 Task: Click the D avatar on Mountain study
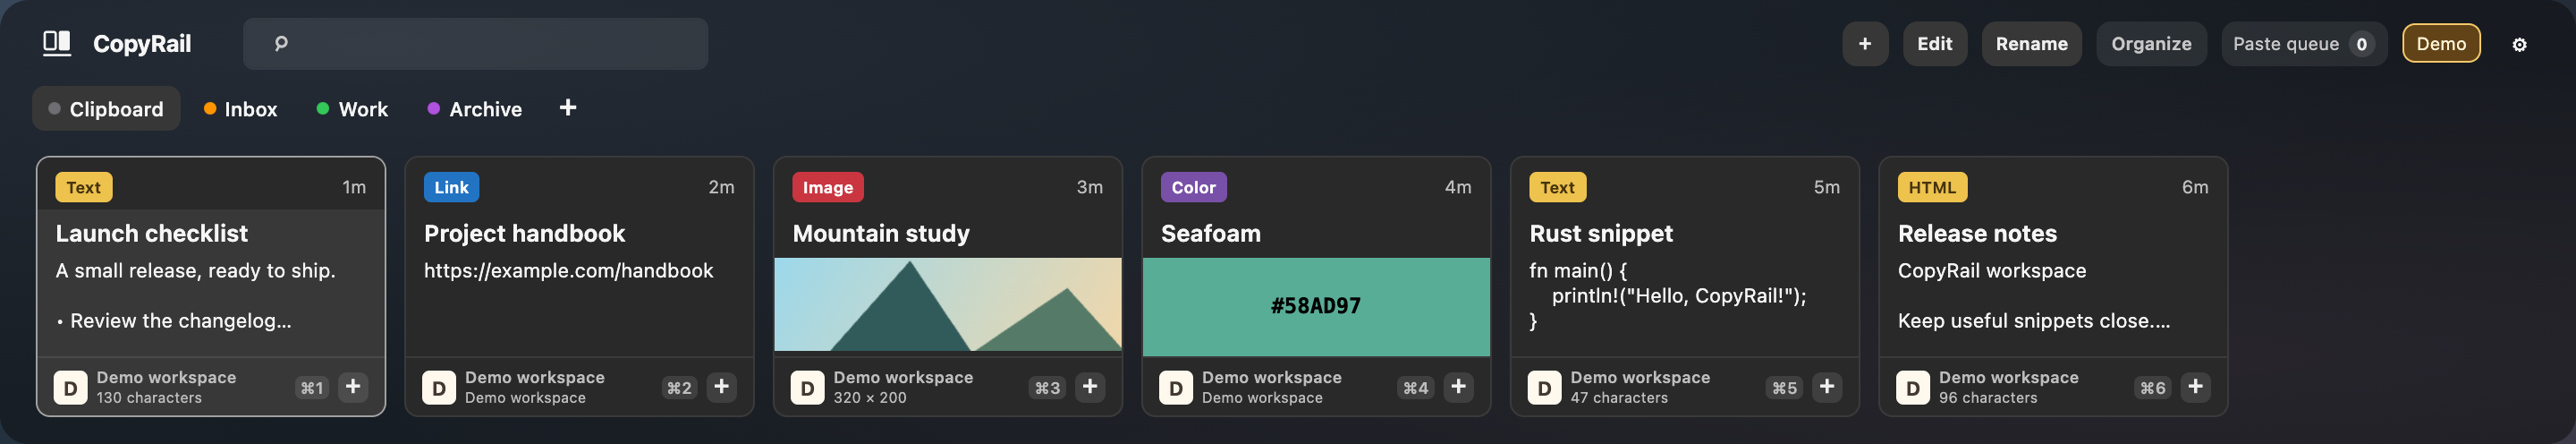click(x=807, y=387)
